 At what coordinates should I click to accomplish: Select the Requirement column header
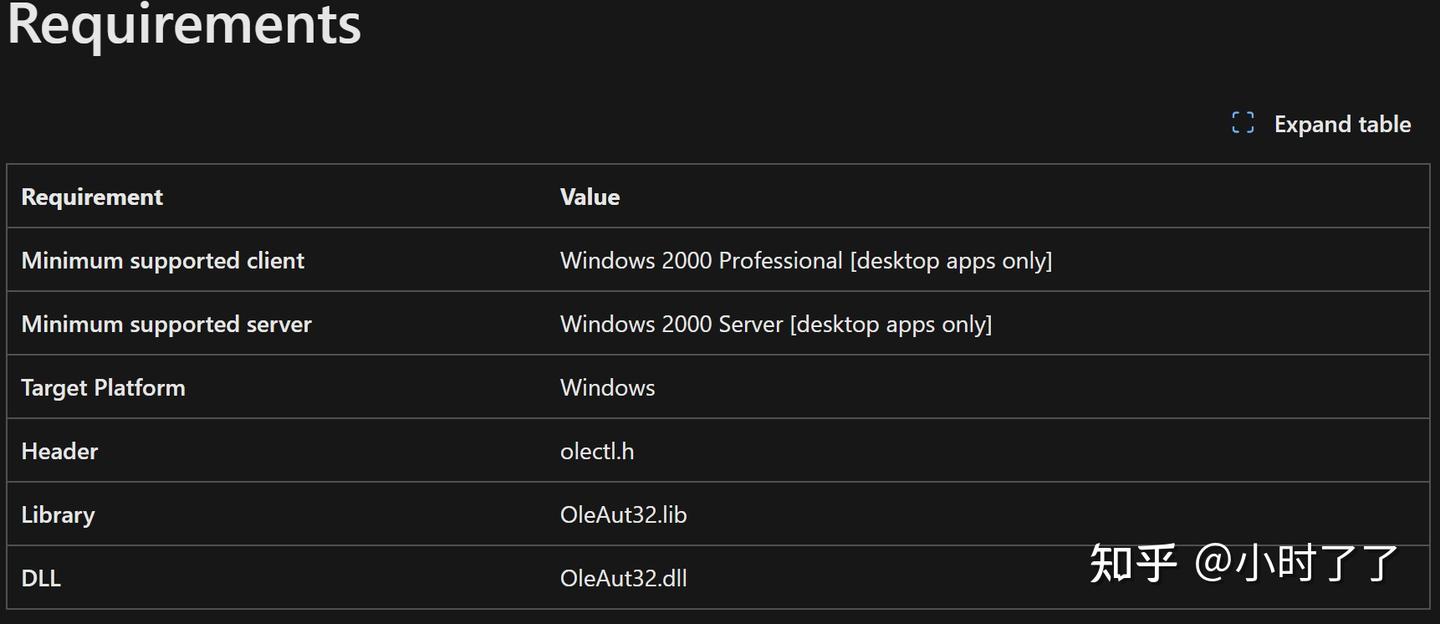click(x=92, y=197)
